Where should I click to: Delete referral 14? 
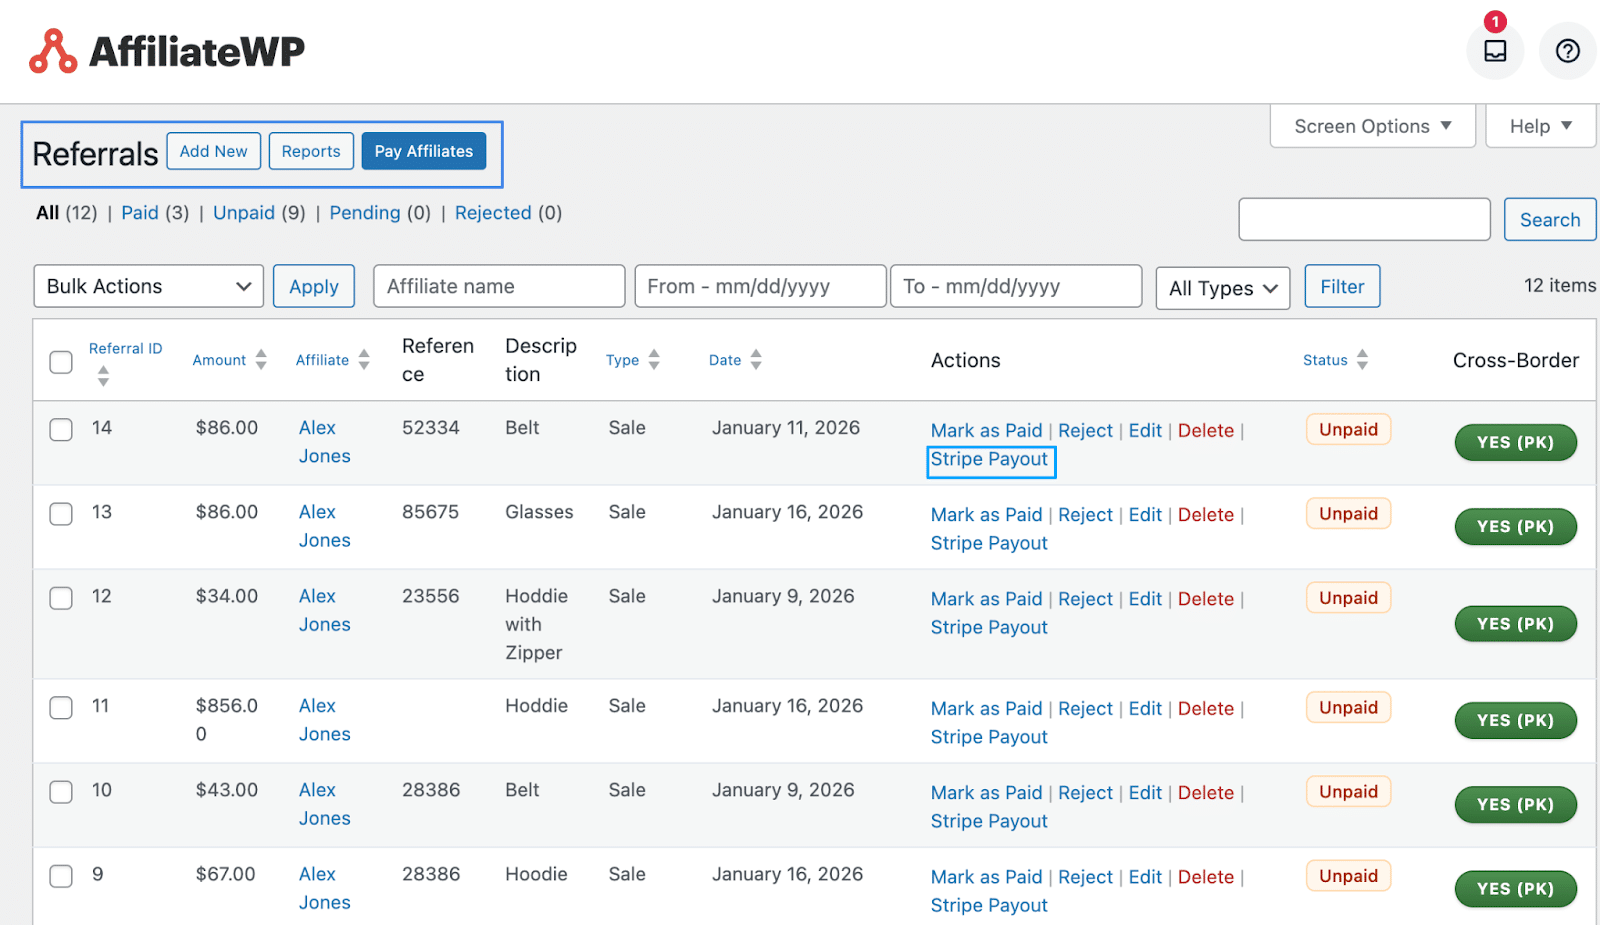click(x=1206, y=431)
